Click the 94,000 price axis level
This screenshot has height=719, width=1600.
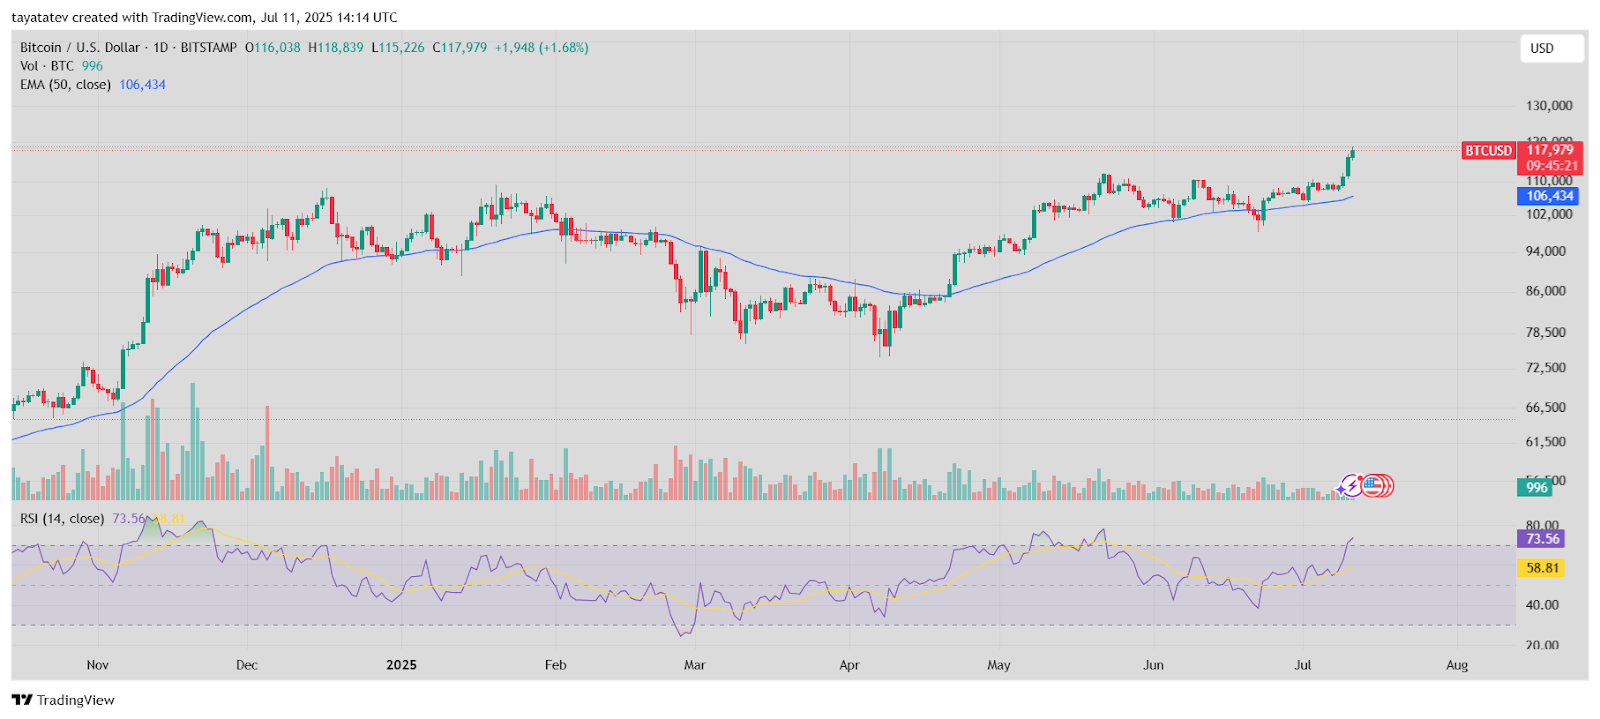point(1546,252)
